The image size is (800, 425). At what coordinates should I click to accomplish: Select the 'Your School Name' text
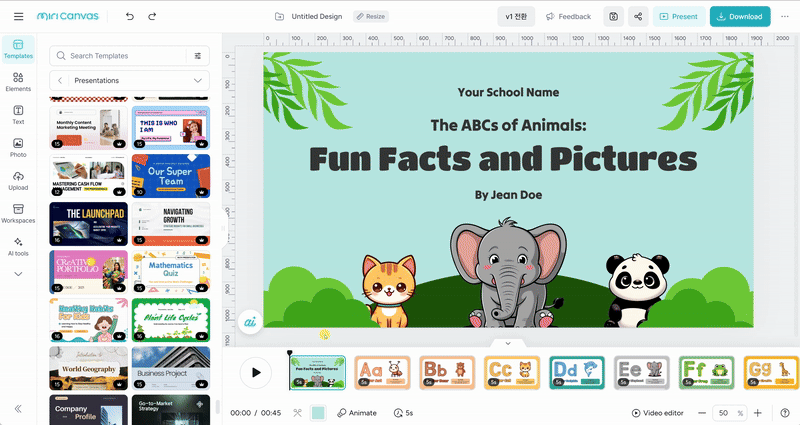pyautogui.click(x=508, y=92)
